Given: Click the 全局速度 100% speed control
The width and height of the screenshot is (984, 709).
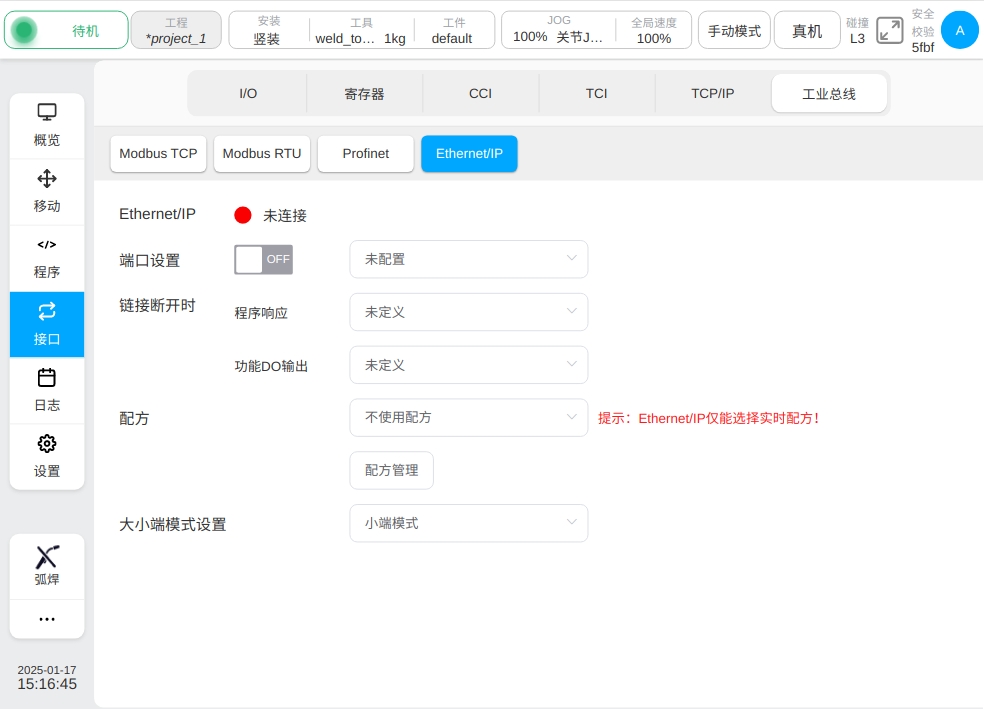Looking at the screenshot, I should (654, 31).
